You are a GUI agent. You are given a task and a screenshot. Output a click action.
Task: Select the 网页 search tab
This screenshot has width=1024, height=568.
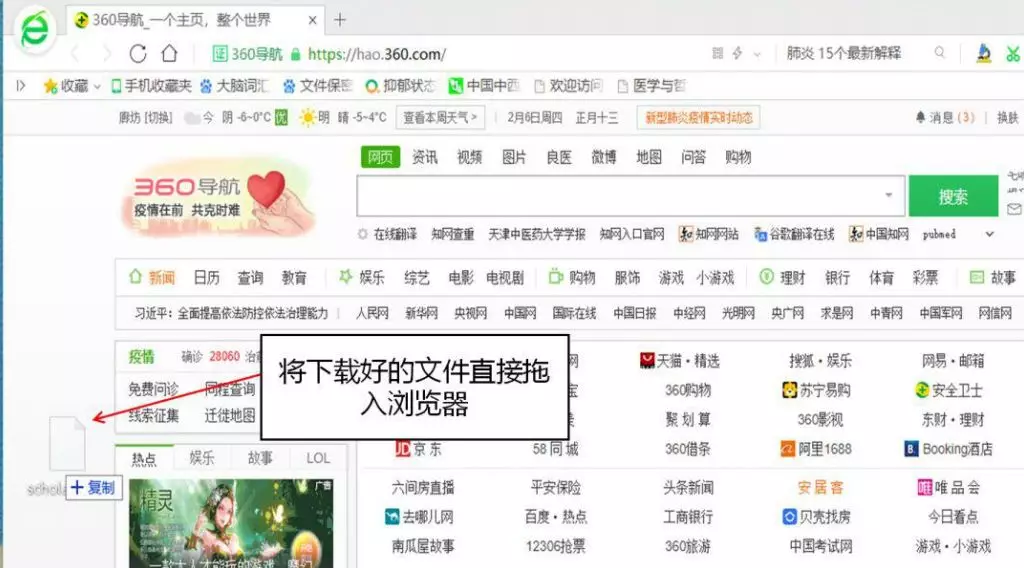tap(380, 157)
